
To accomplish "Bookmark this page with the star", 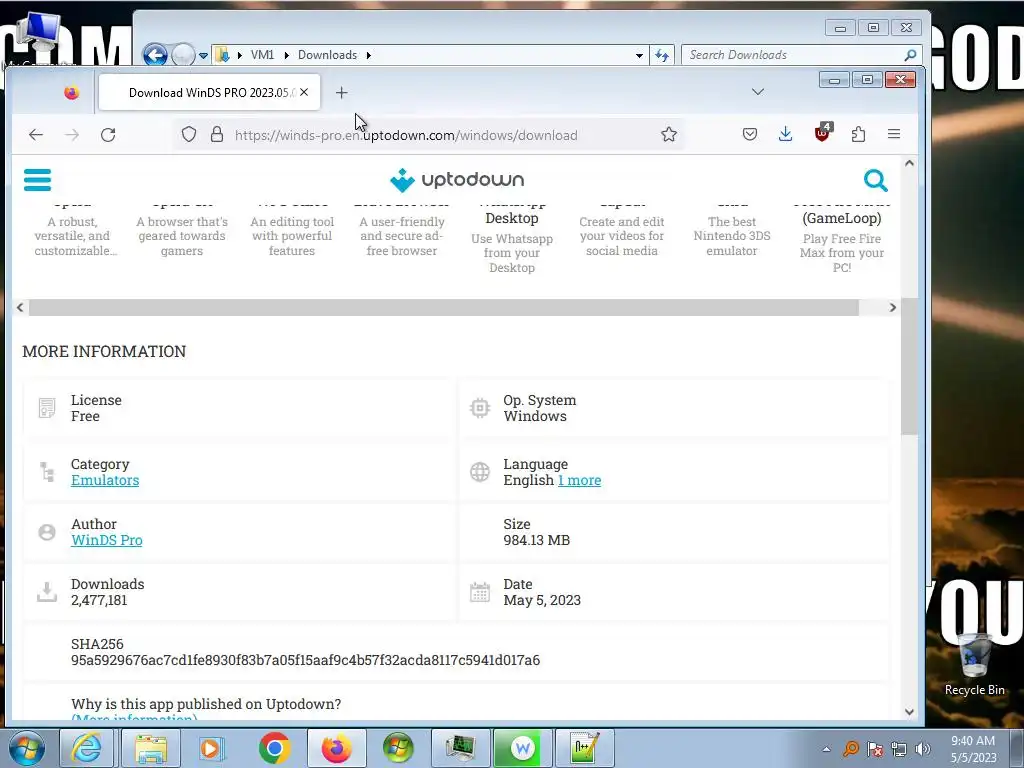I will click(x=669, y=135).
